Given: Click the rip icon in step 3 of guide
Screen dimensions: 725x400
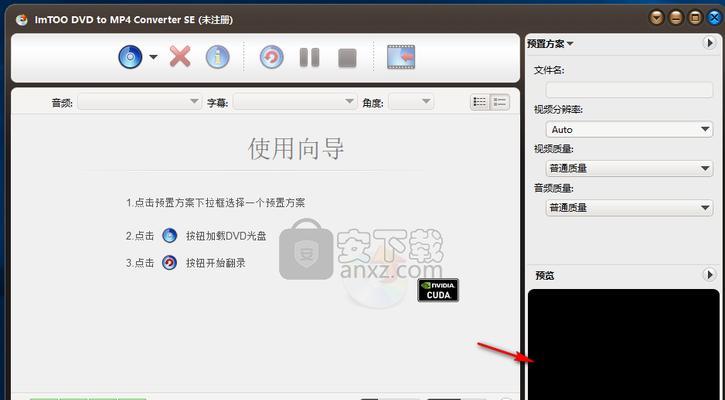Looking at the screenshot, I should [170, 263].
